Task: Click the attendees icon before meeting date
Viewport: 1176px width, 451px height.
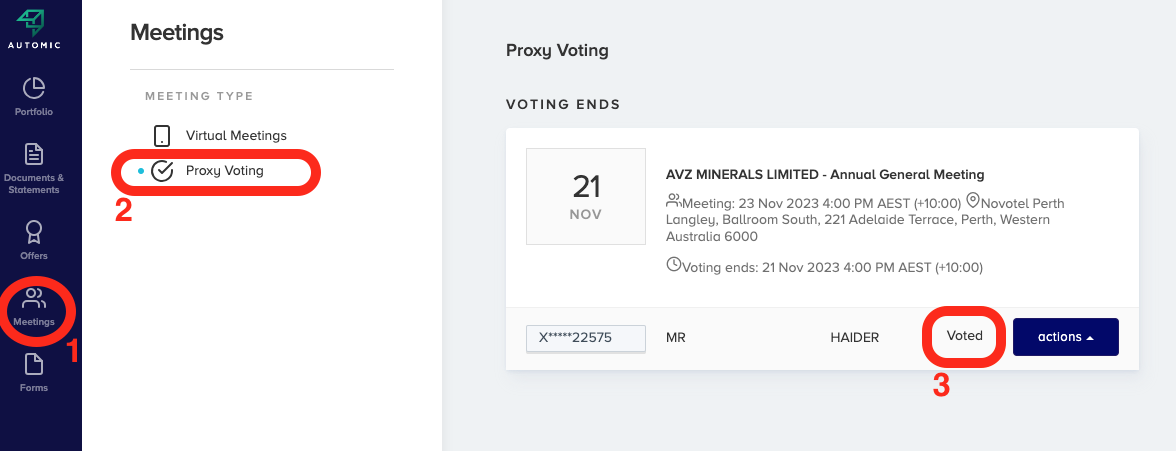Action: click(x=673, y=201)
